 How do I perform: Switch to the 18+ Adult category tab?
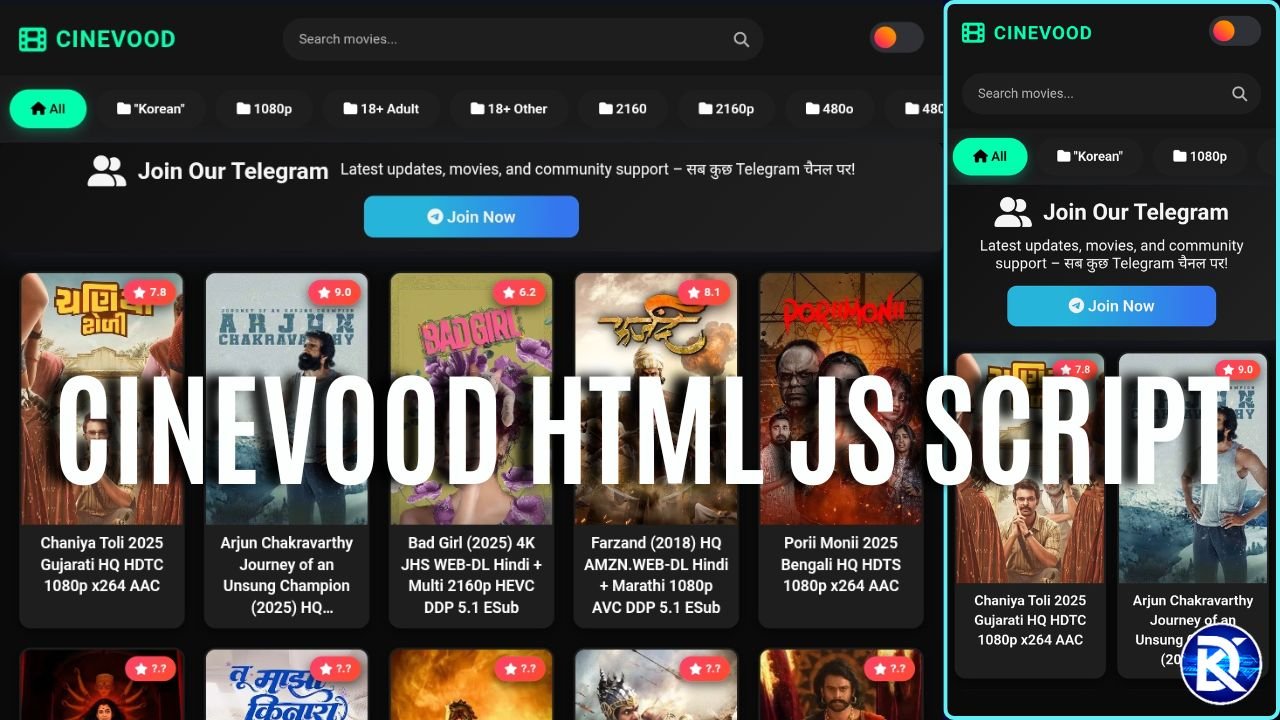(x=382, y=108)
